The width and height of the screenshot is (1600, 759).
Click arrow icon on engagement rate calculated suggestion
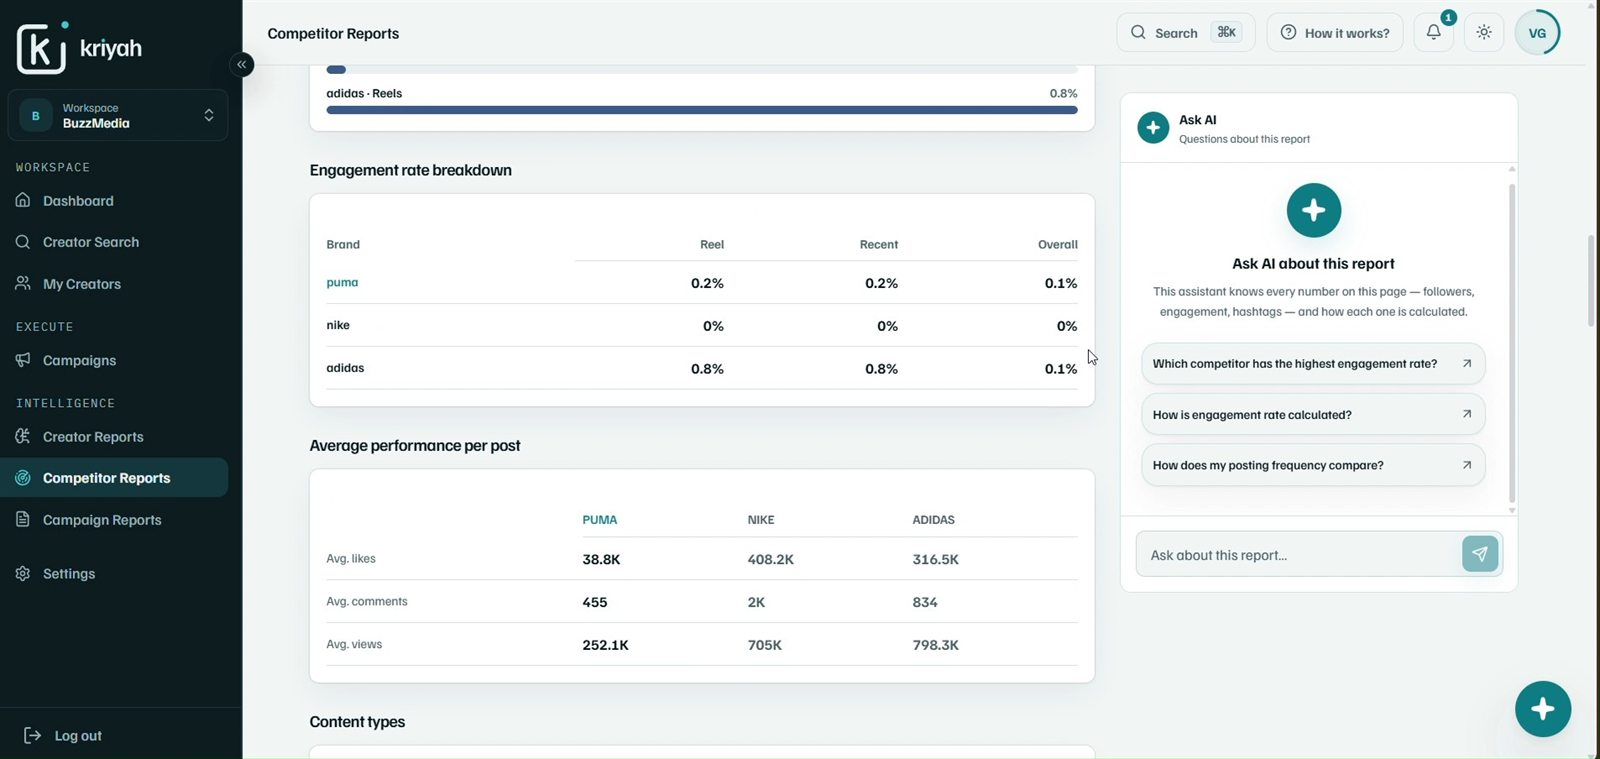coord(1467,414)
